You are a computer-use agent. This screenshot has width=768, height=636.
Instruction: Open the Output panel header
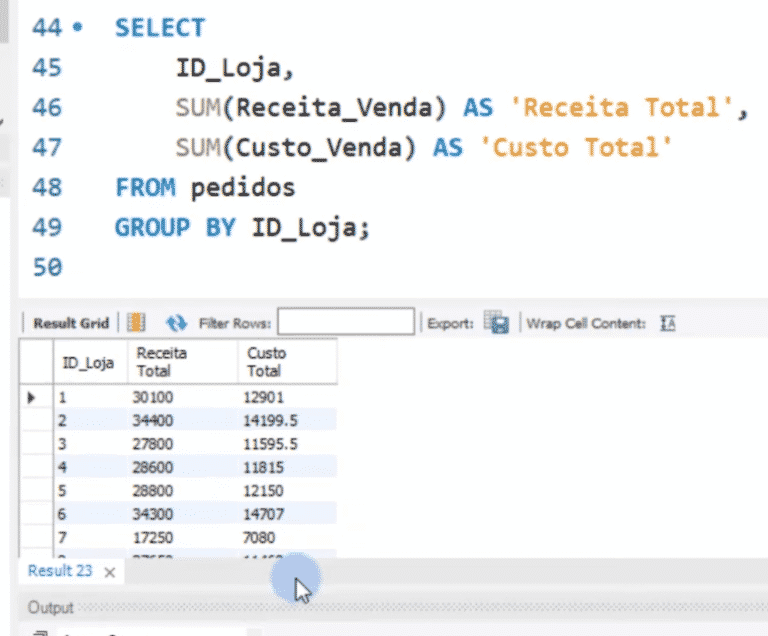50,608
